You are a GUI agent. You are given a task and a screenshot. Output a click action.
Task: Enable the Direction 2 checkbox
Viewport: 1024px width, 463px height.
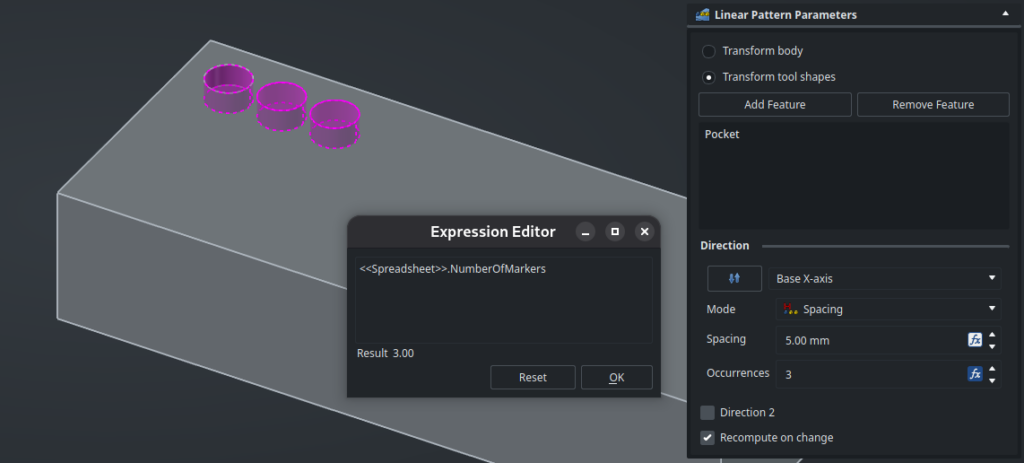(x=708, y=412)
